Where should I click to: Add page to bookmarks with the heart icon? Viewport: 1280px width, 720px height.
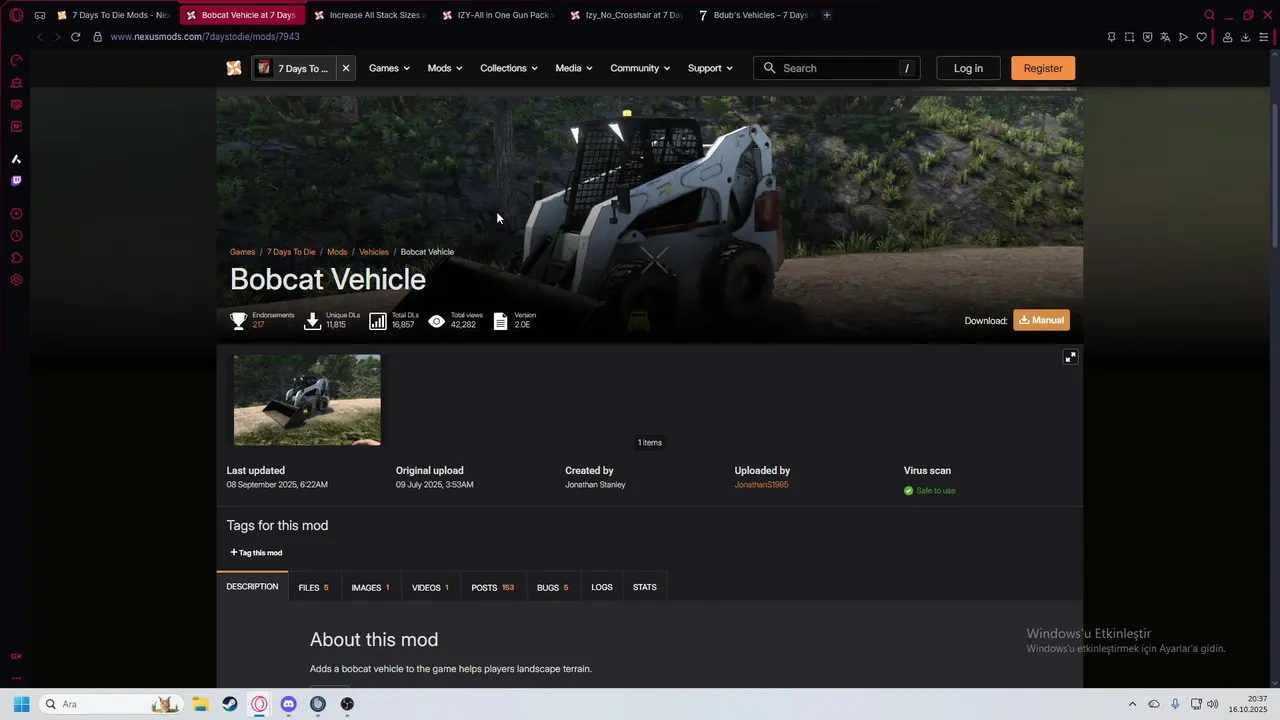click(x=1201, y=37)
